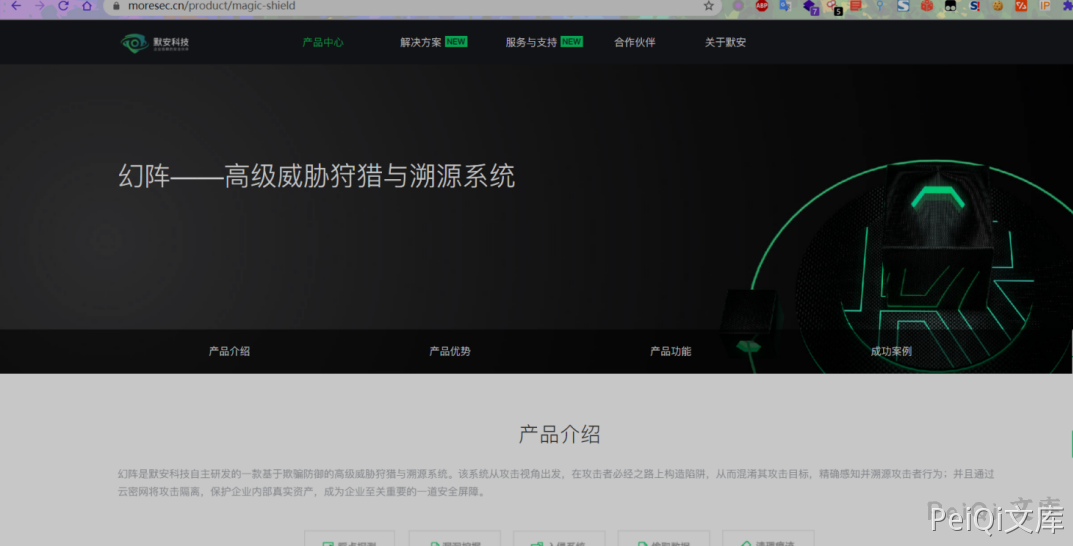The height and width of the screenshot is (546, 1073).
Task: Open the Google Translate extension icon
Action: (x=786, y=6)
